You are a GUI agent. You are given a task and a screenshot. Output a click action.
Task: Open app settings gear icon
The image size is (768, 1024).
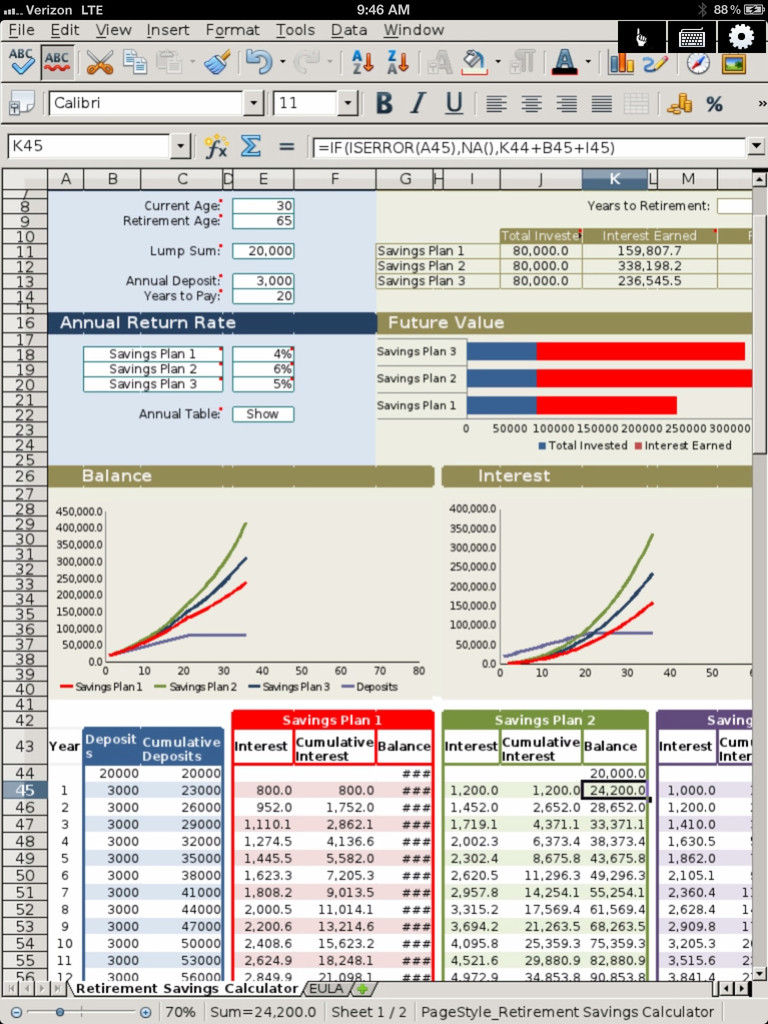tap(741, 37)
